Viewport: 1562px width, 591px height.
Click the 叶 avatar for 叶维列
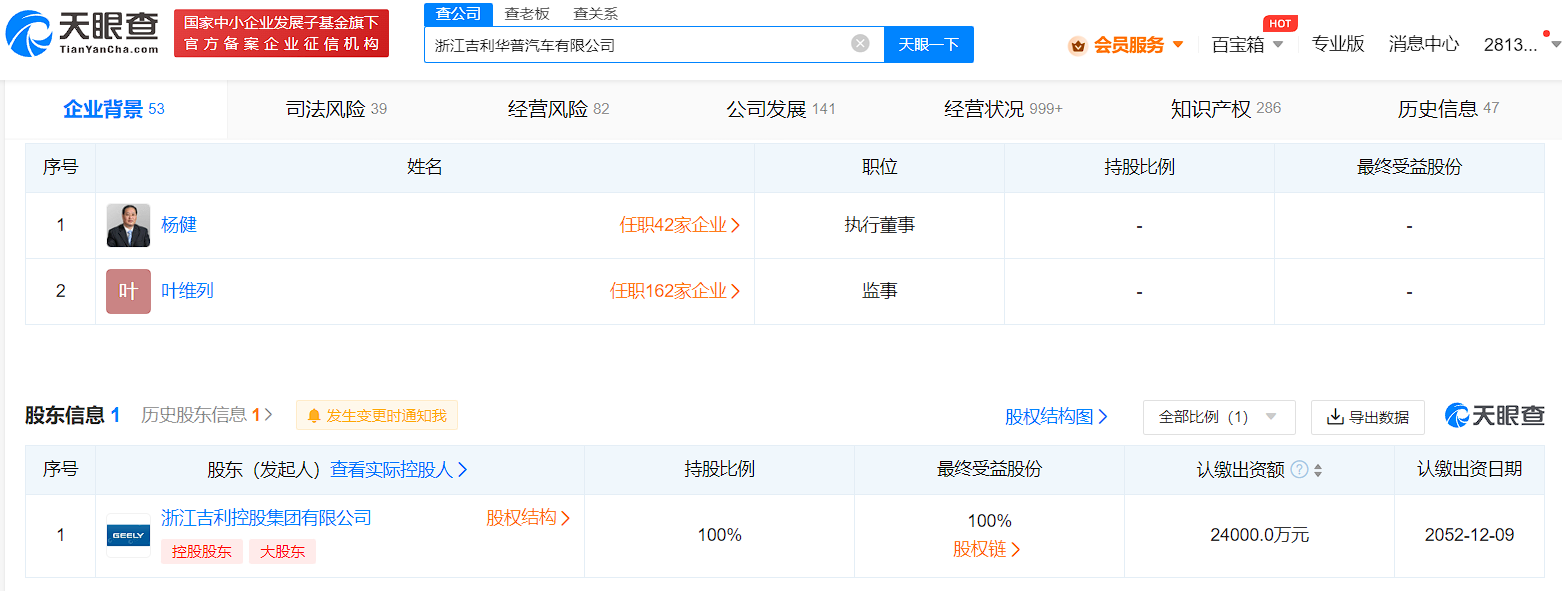(x=128, y=291)
